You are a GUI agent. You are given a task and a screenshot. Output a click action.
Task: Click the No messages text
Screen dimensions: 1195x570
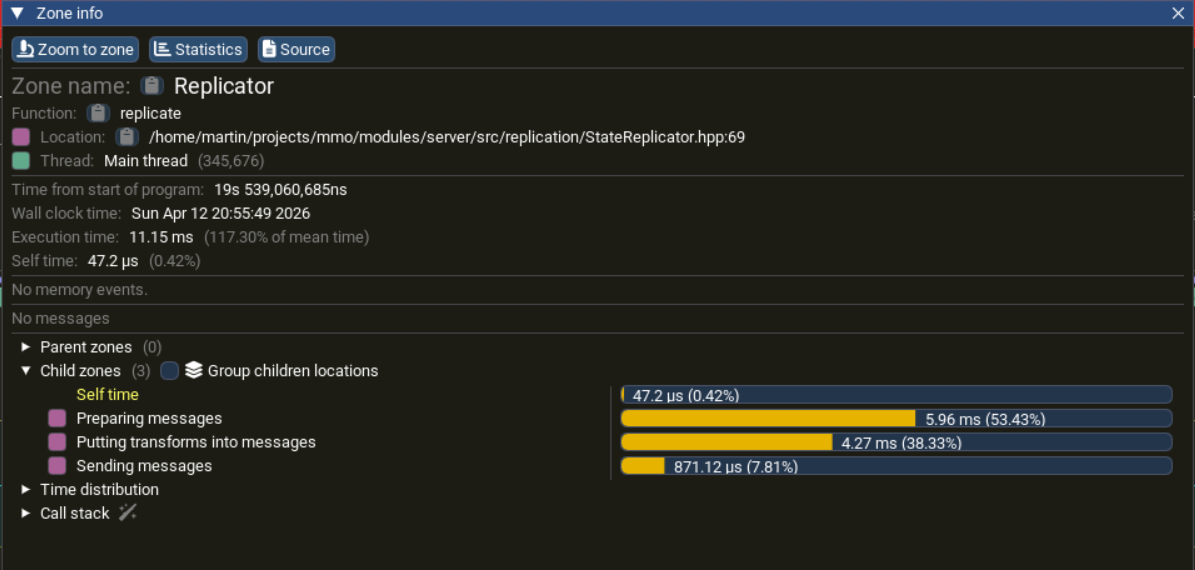pyautogui.click(x=61, y=319)
